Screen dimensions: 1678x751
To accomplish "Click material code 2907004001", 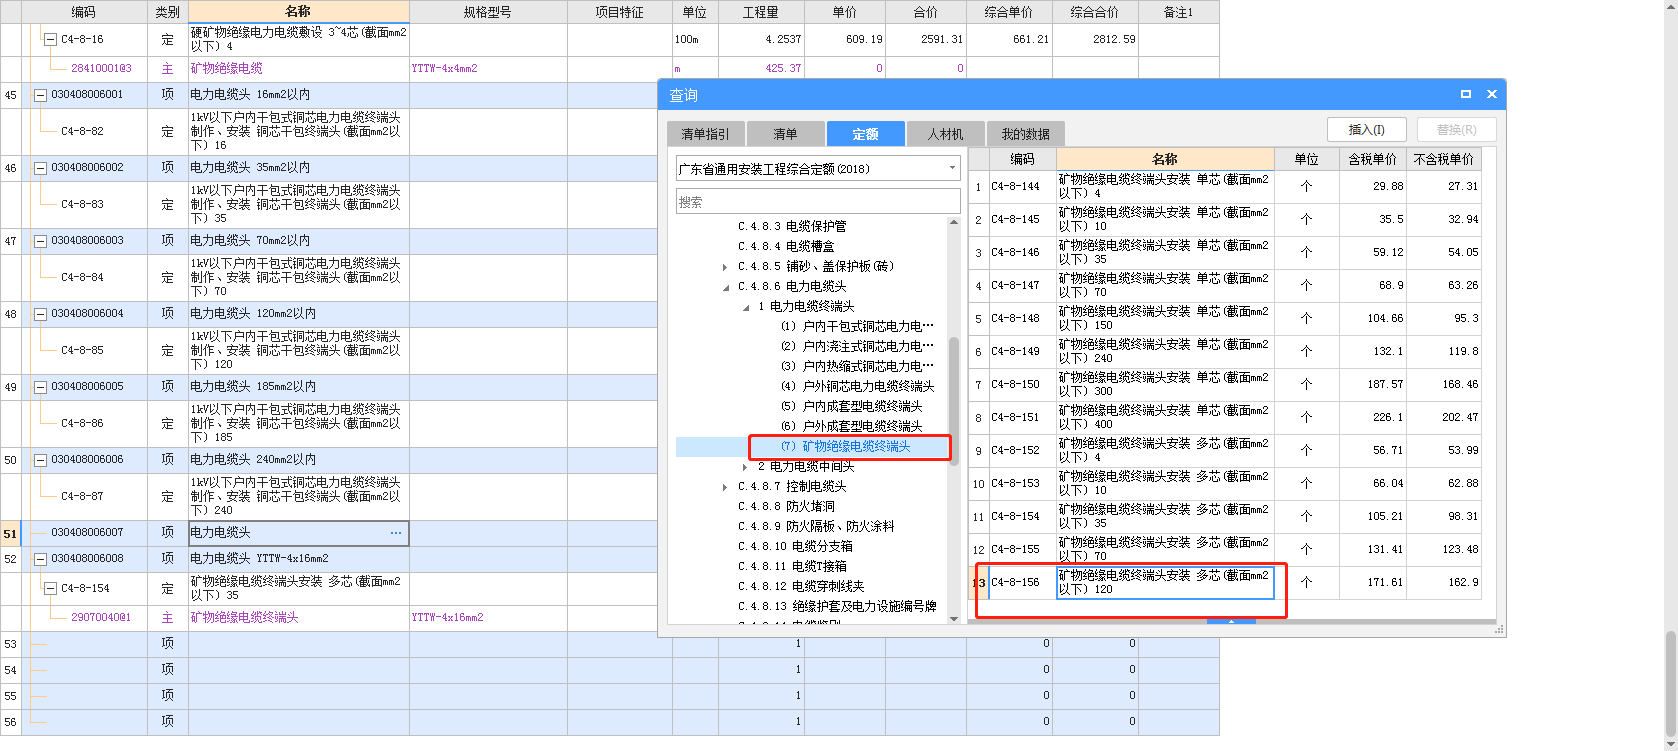I will [101, 618].
